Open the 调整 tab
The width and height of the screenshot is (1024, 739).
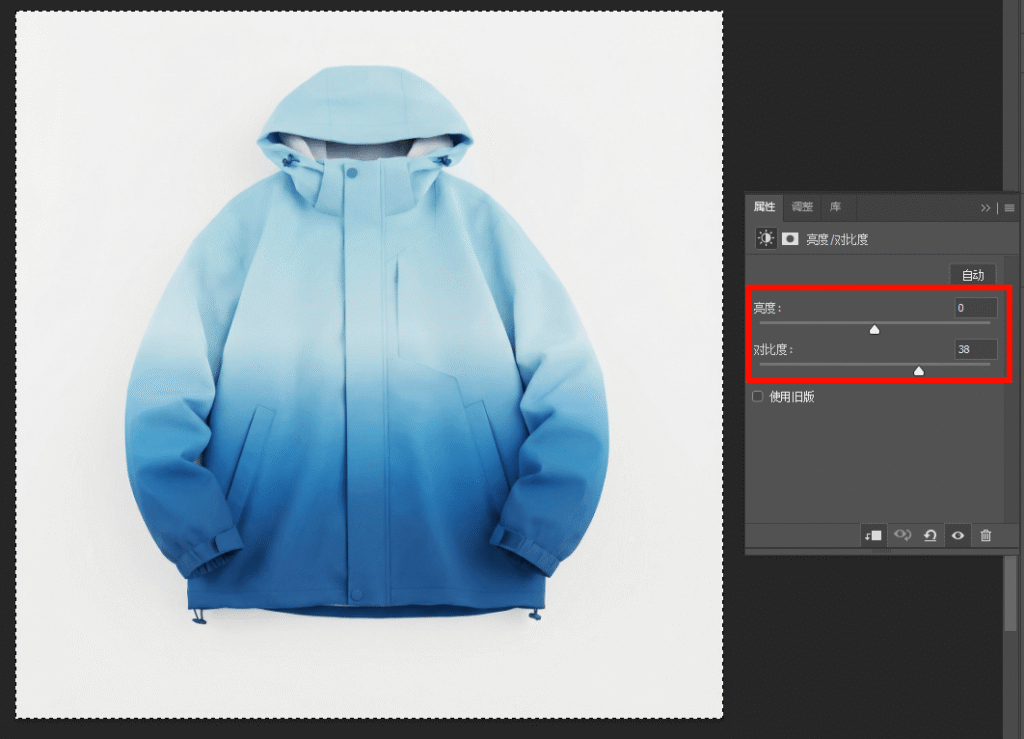(x=802, y=207)
